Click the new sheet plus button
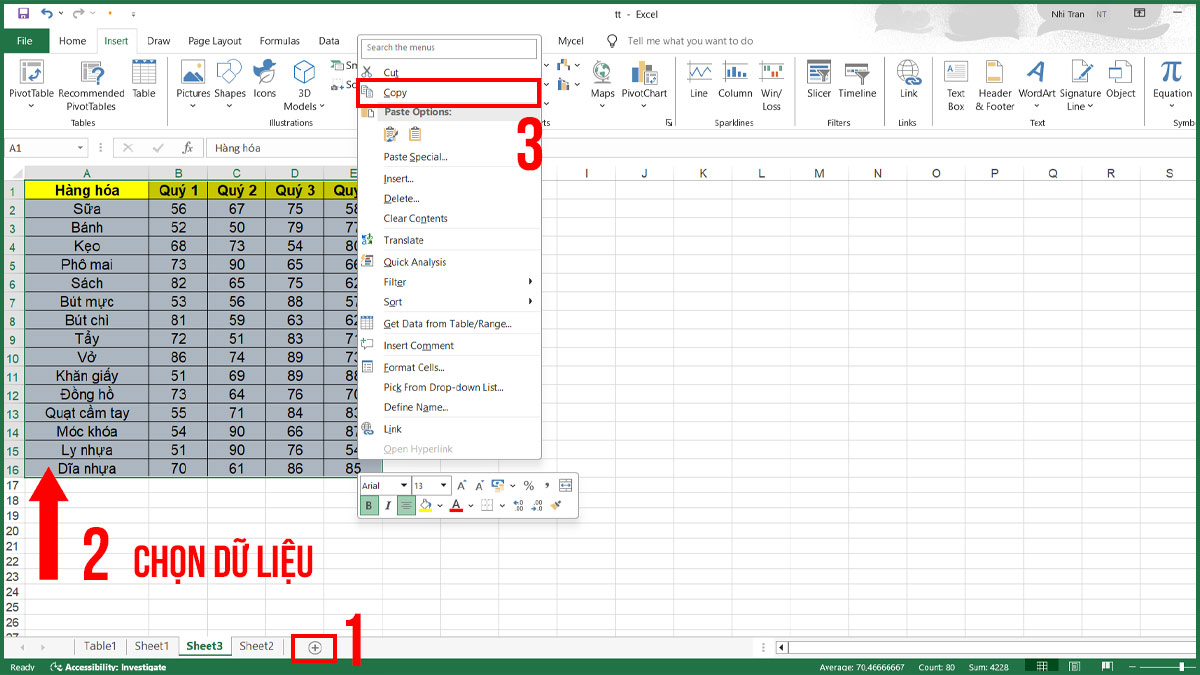This screenshot has height=675, width=1200. [x=313, y=646]
